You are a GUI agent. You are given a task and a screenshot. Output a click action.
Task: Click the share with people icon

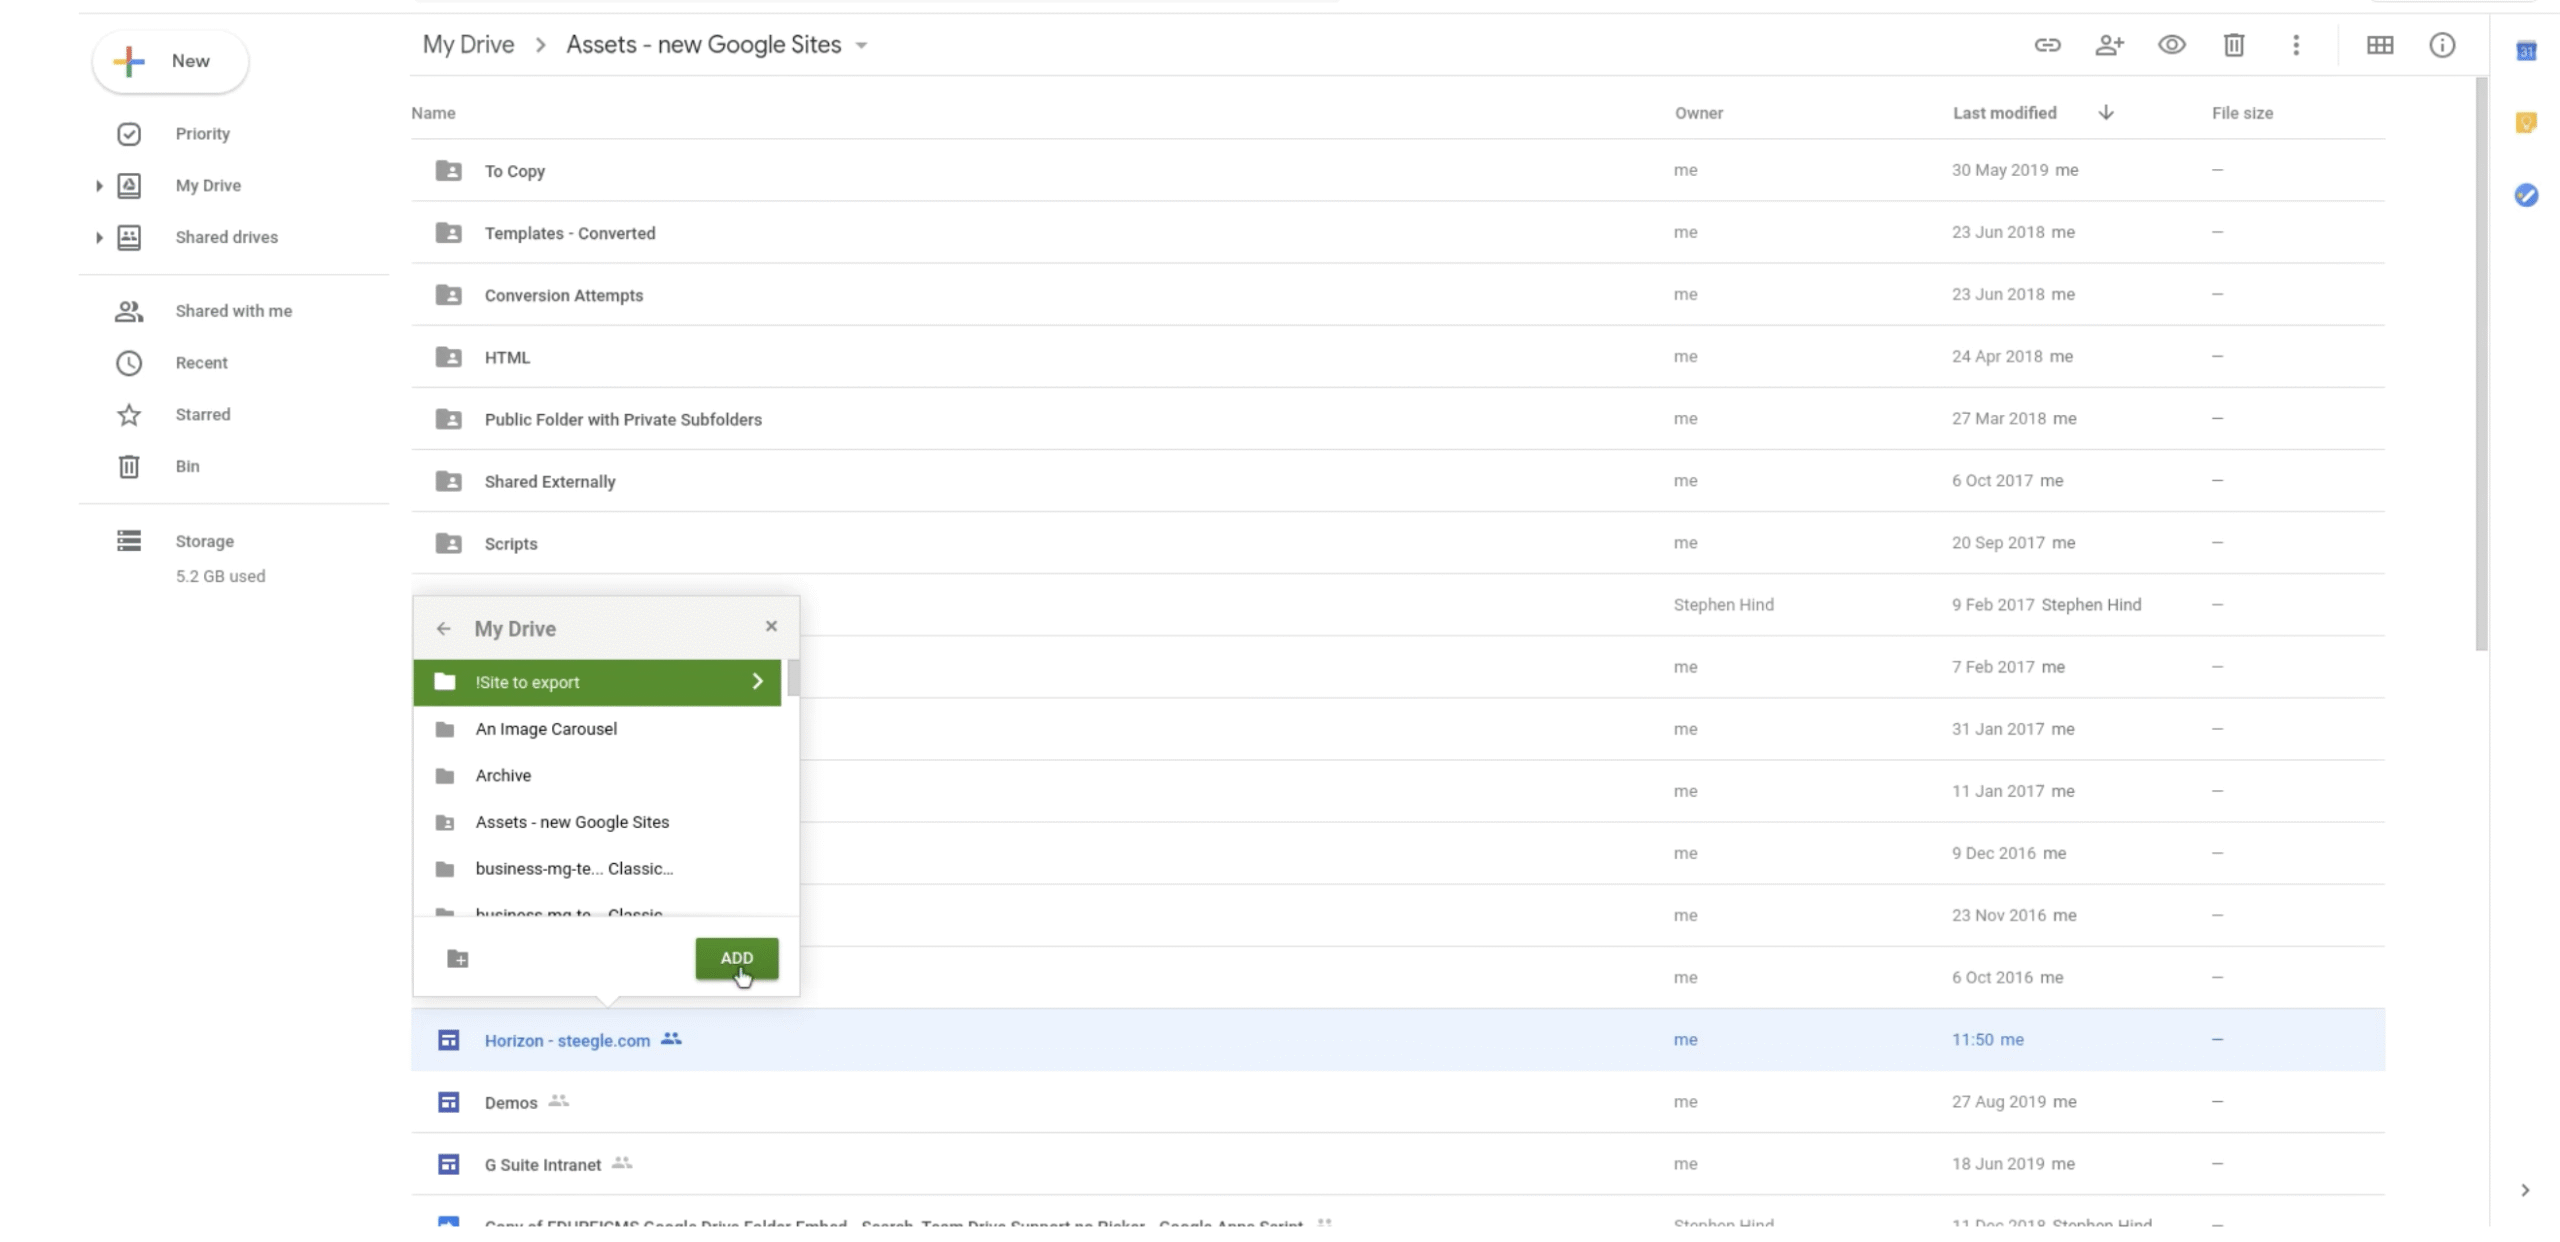(x=2109, y=45)
